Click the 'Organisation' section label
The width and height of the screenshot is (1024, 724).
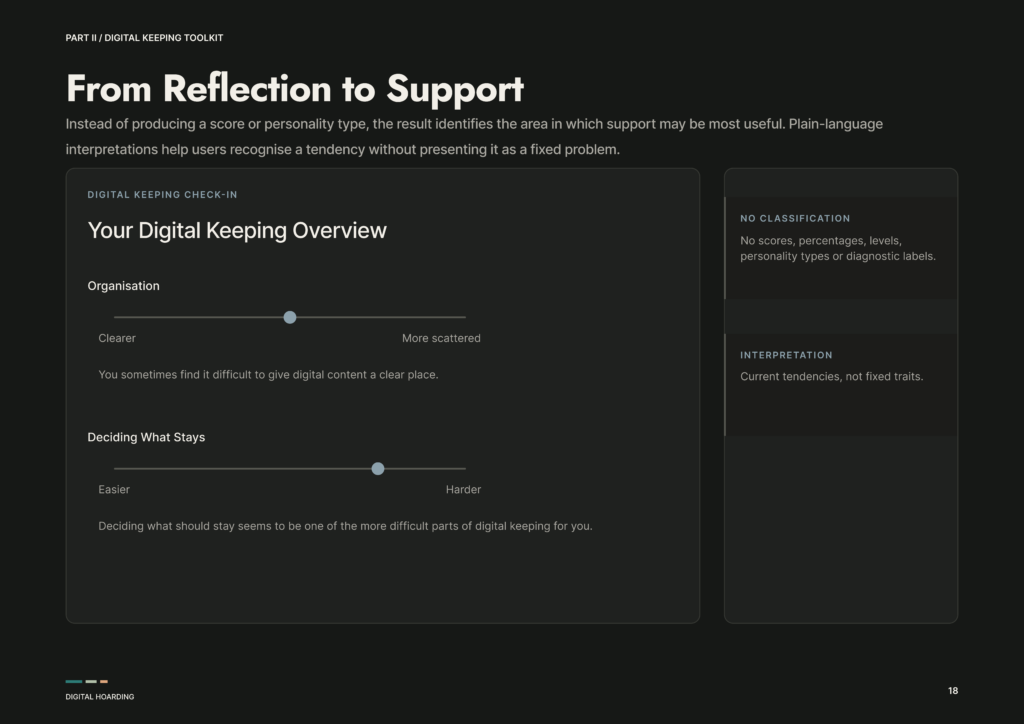(123, 286)
